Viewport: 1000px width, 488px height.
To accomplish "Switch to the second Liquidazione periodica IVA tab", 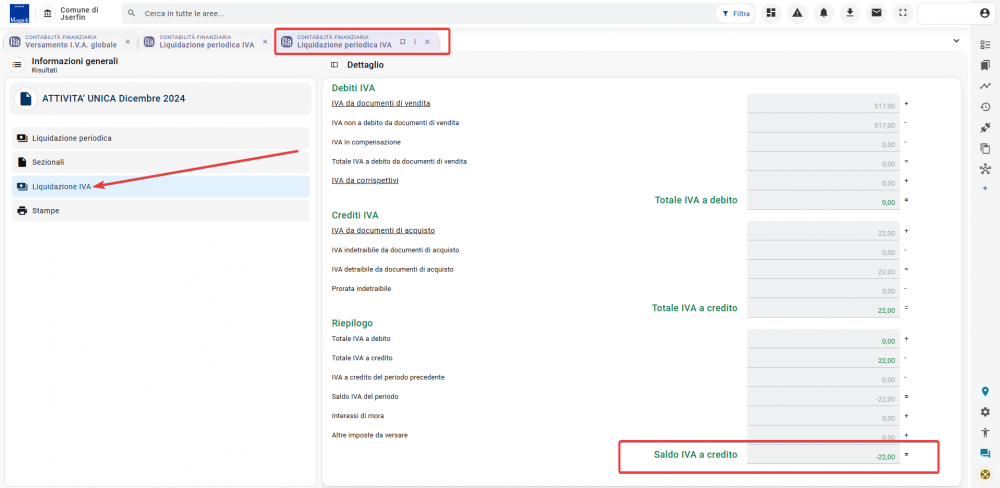I will click(x=207, y=41).
